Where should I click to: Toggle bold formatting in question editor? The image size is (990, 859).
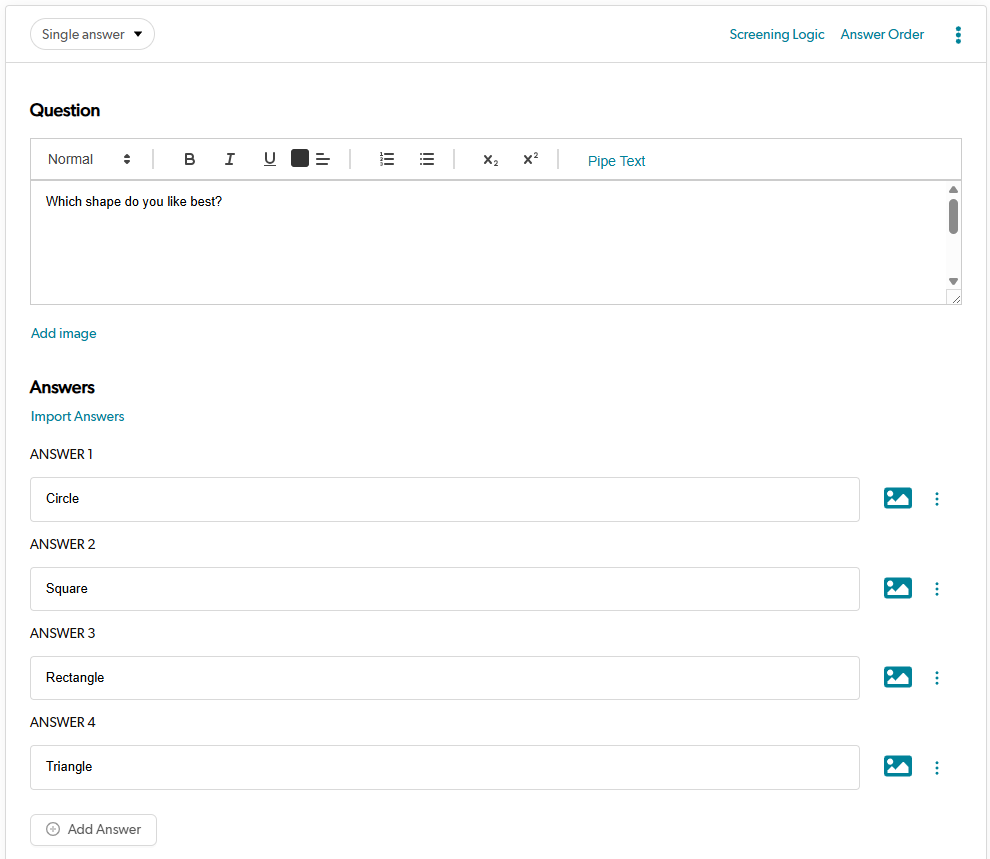pos(190,159)
